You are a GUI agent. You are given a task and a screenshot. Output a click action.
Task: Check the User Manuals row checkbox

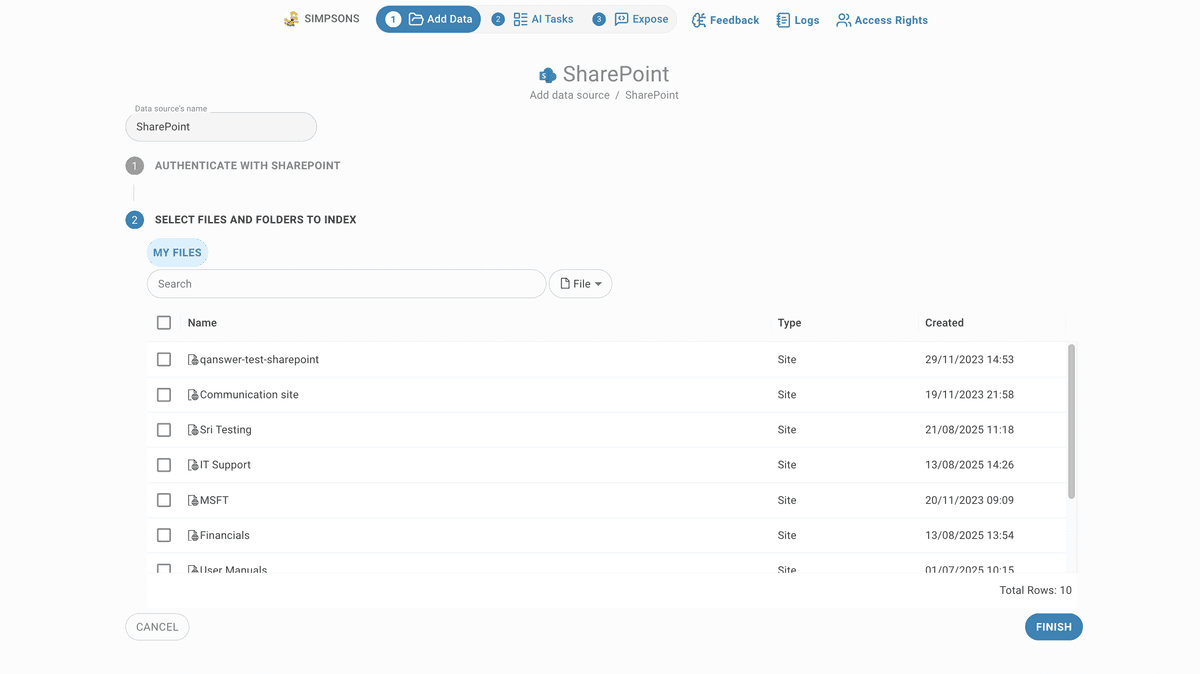pos(164,569)
